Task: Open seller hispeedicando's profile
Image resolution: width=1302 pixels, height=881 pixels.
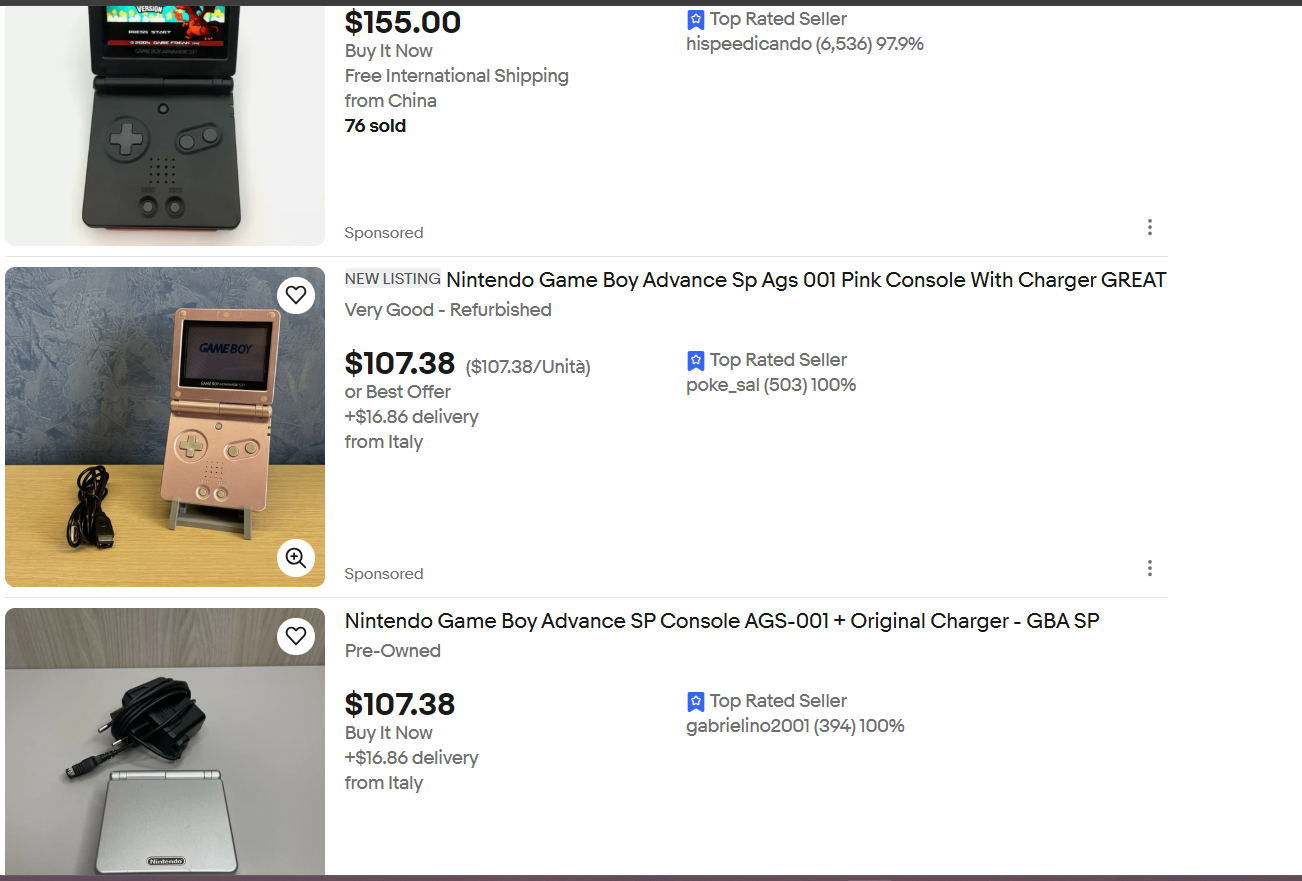Action: click(x=748, y=44)
